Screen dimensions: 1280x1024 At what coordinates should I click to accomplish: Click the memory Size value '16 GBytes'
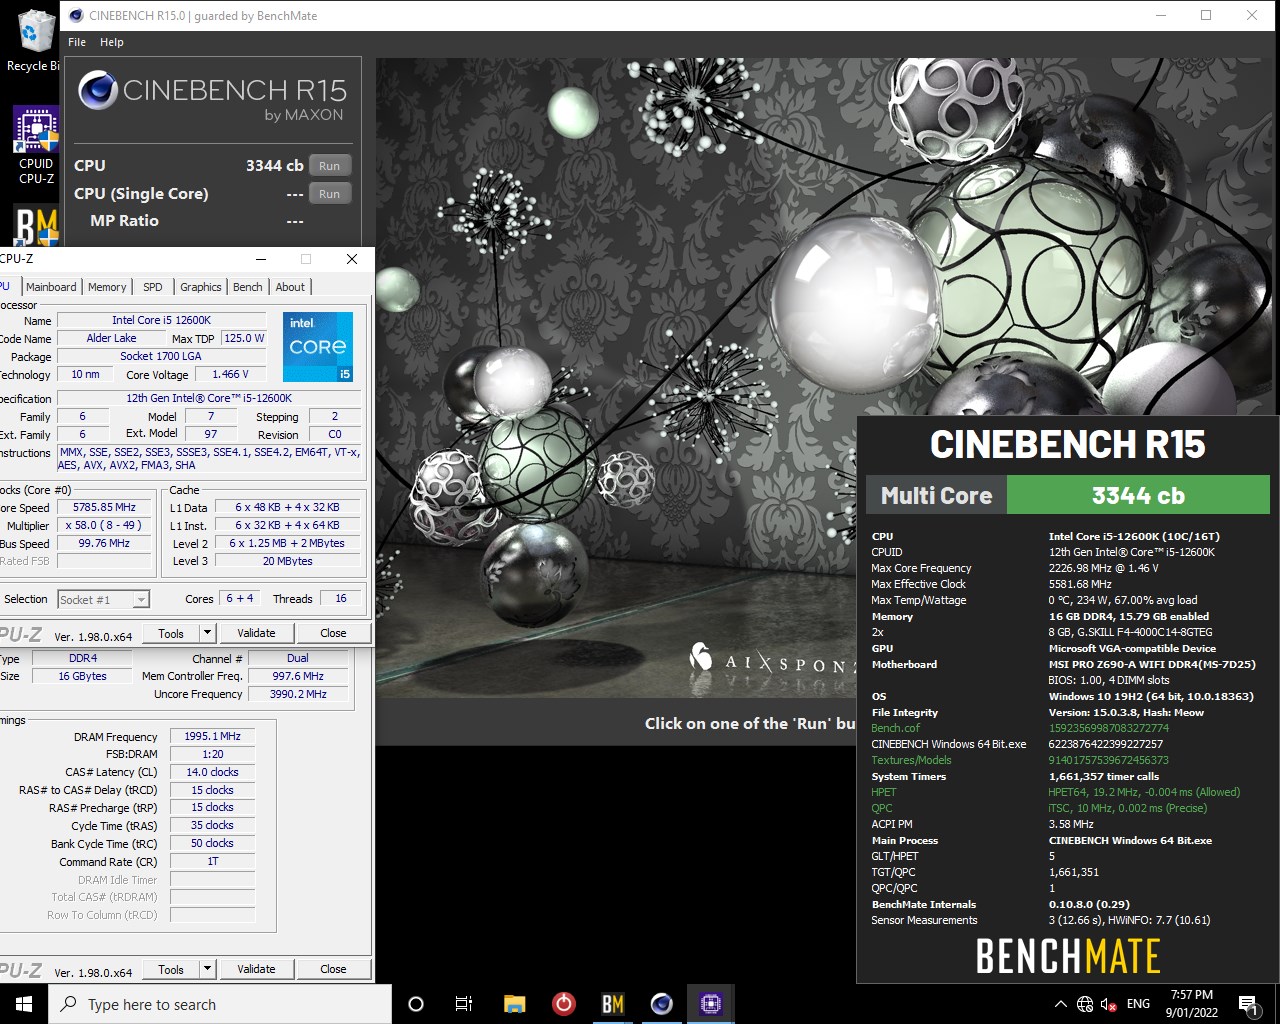[83, 676]
